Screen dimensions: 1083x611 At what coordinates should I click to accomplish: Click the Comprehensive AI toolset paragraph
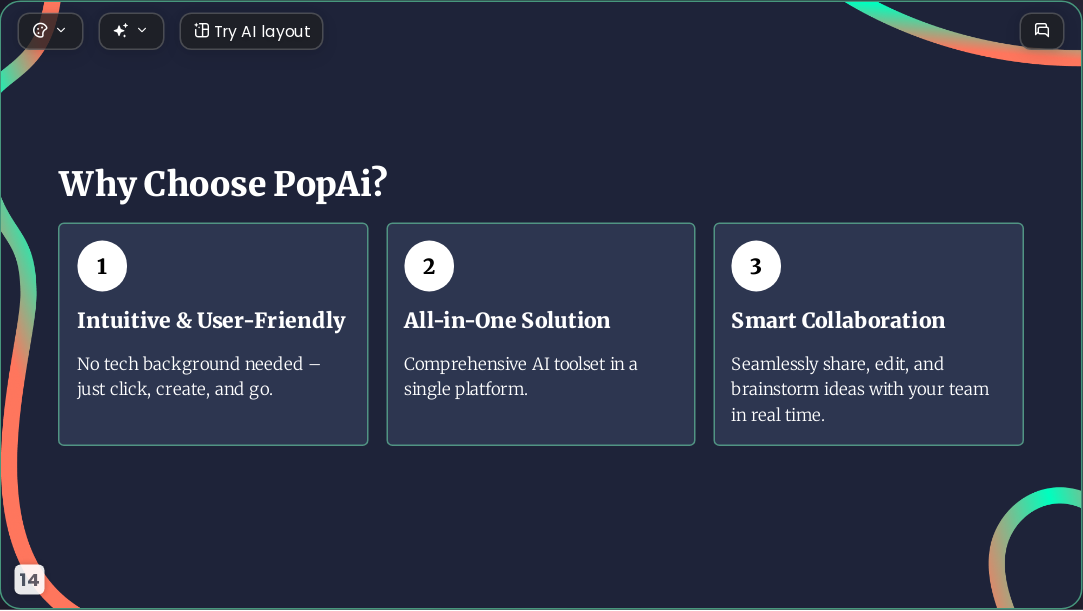click(x=521, y=376)
